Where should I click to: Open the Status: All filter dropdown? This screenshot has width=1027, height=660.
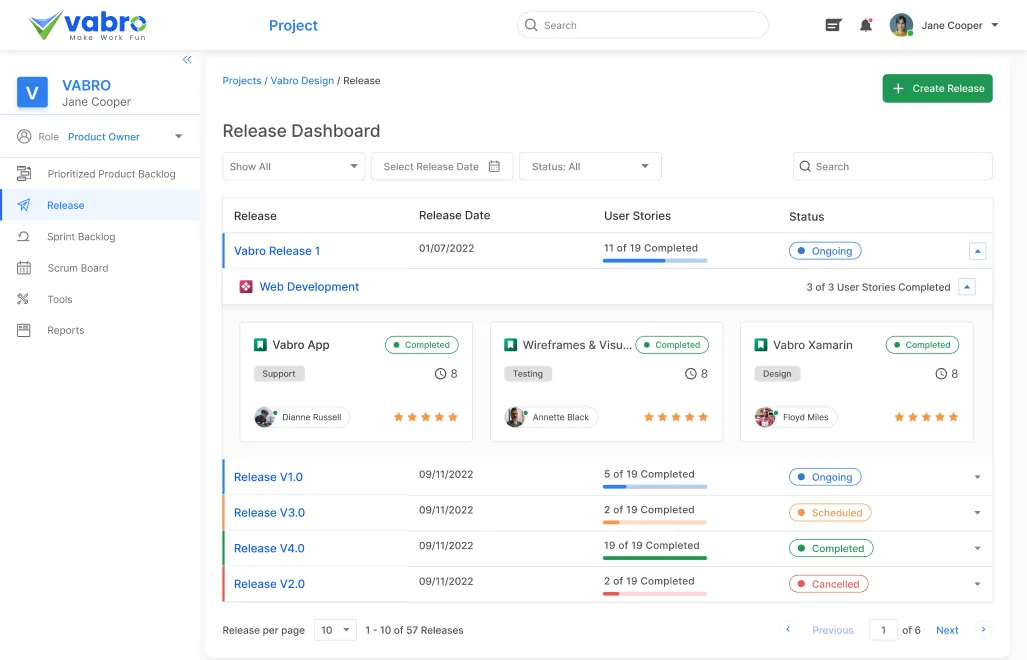(590, 167)
